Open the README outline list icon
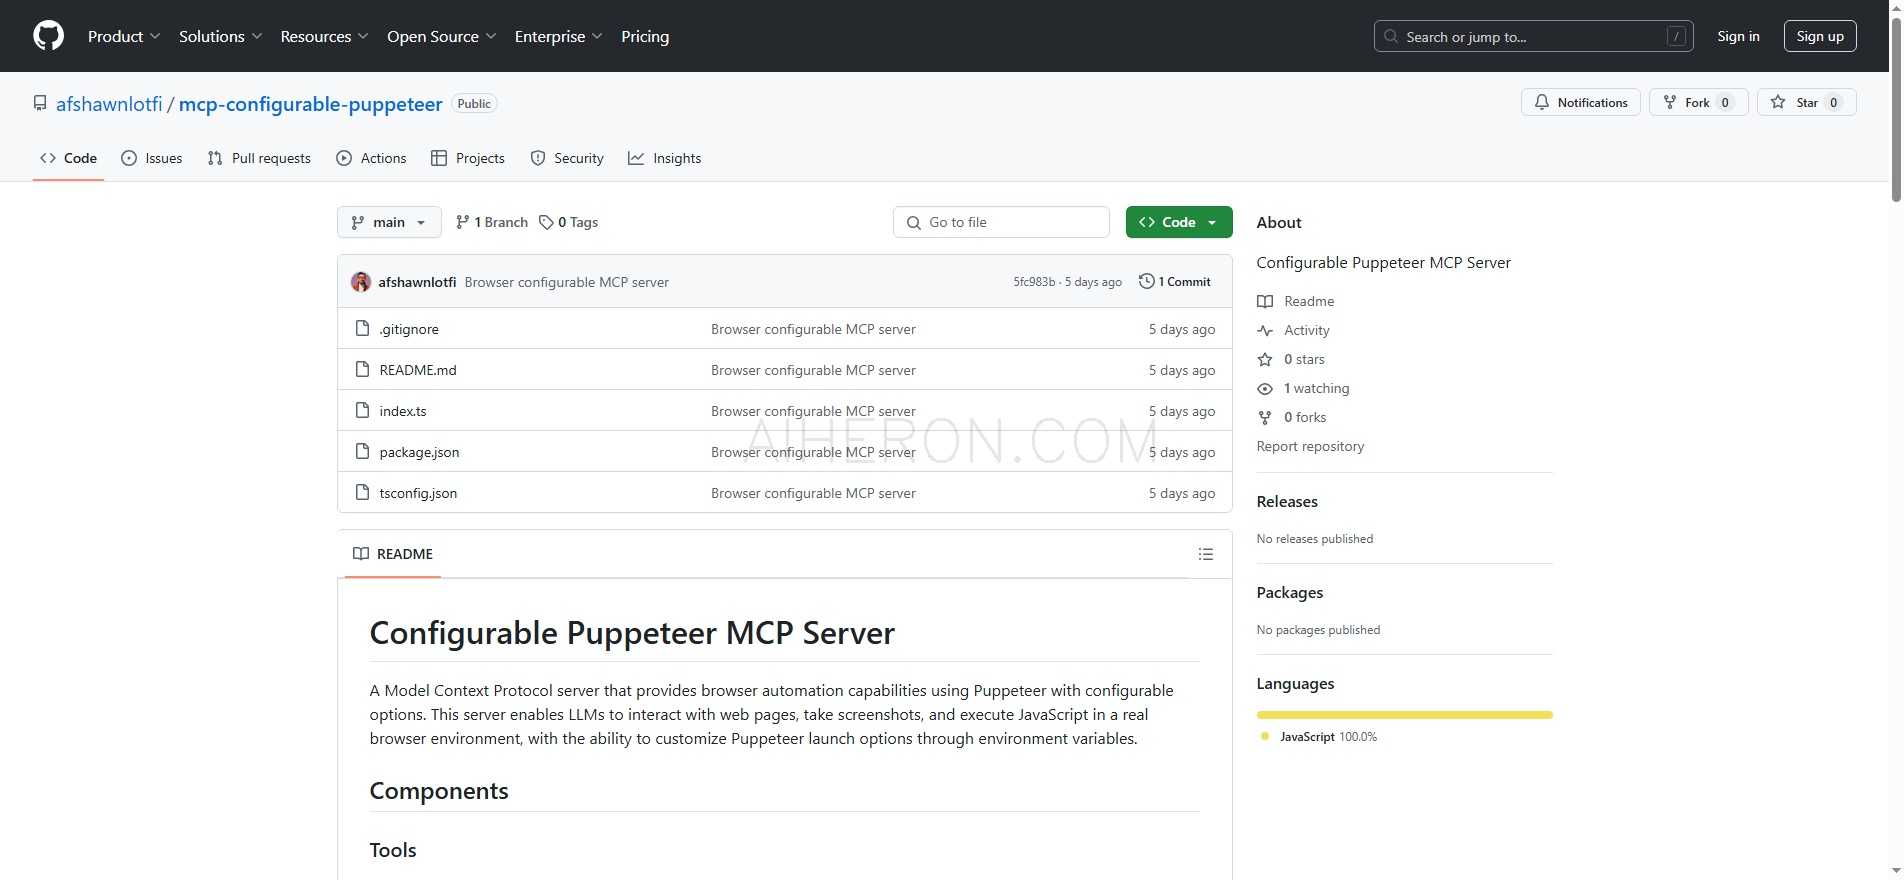 tap(1206, 554)
